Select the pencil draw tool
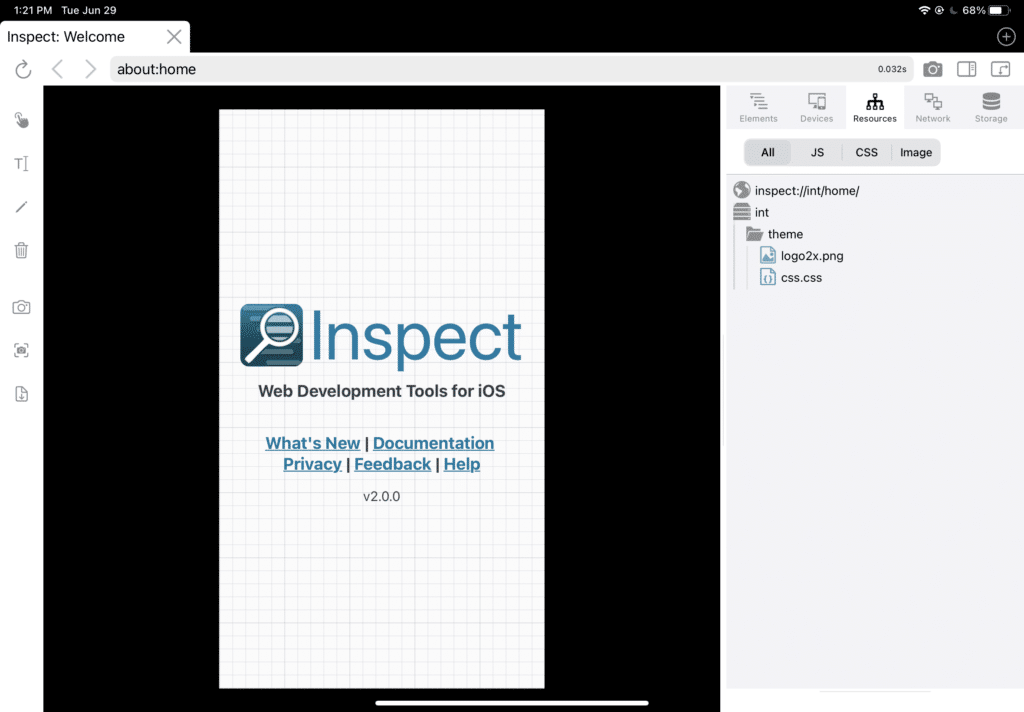 pos(21,207)
